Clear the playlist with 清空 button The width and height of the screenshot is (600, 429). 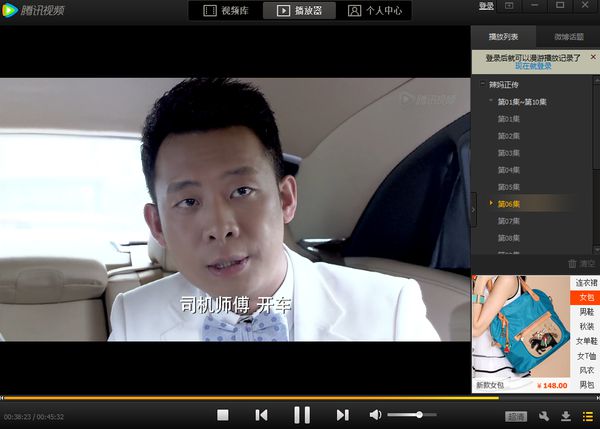(x=581, y=263)
